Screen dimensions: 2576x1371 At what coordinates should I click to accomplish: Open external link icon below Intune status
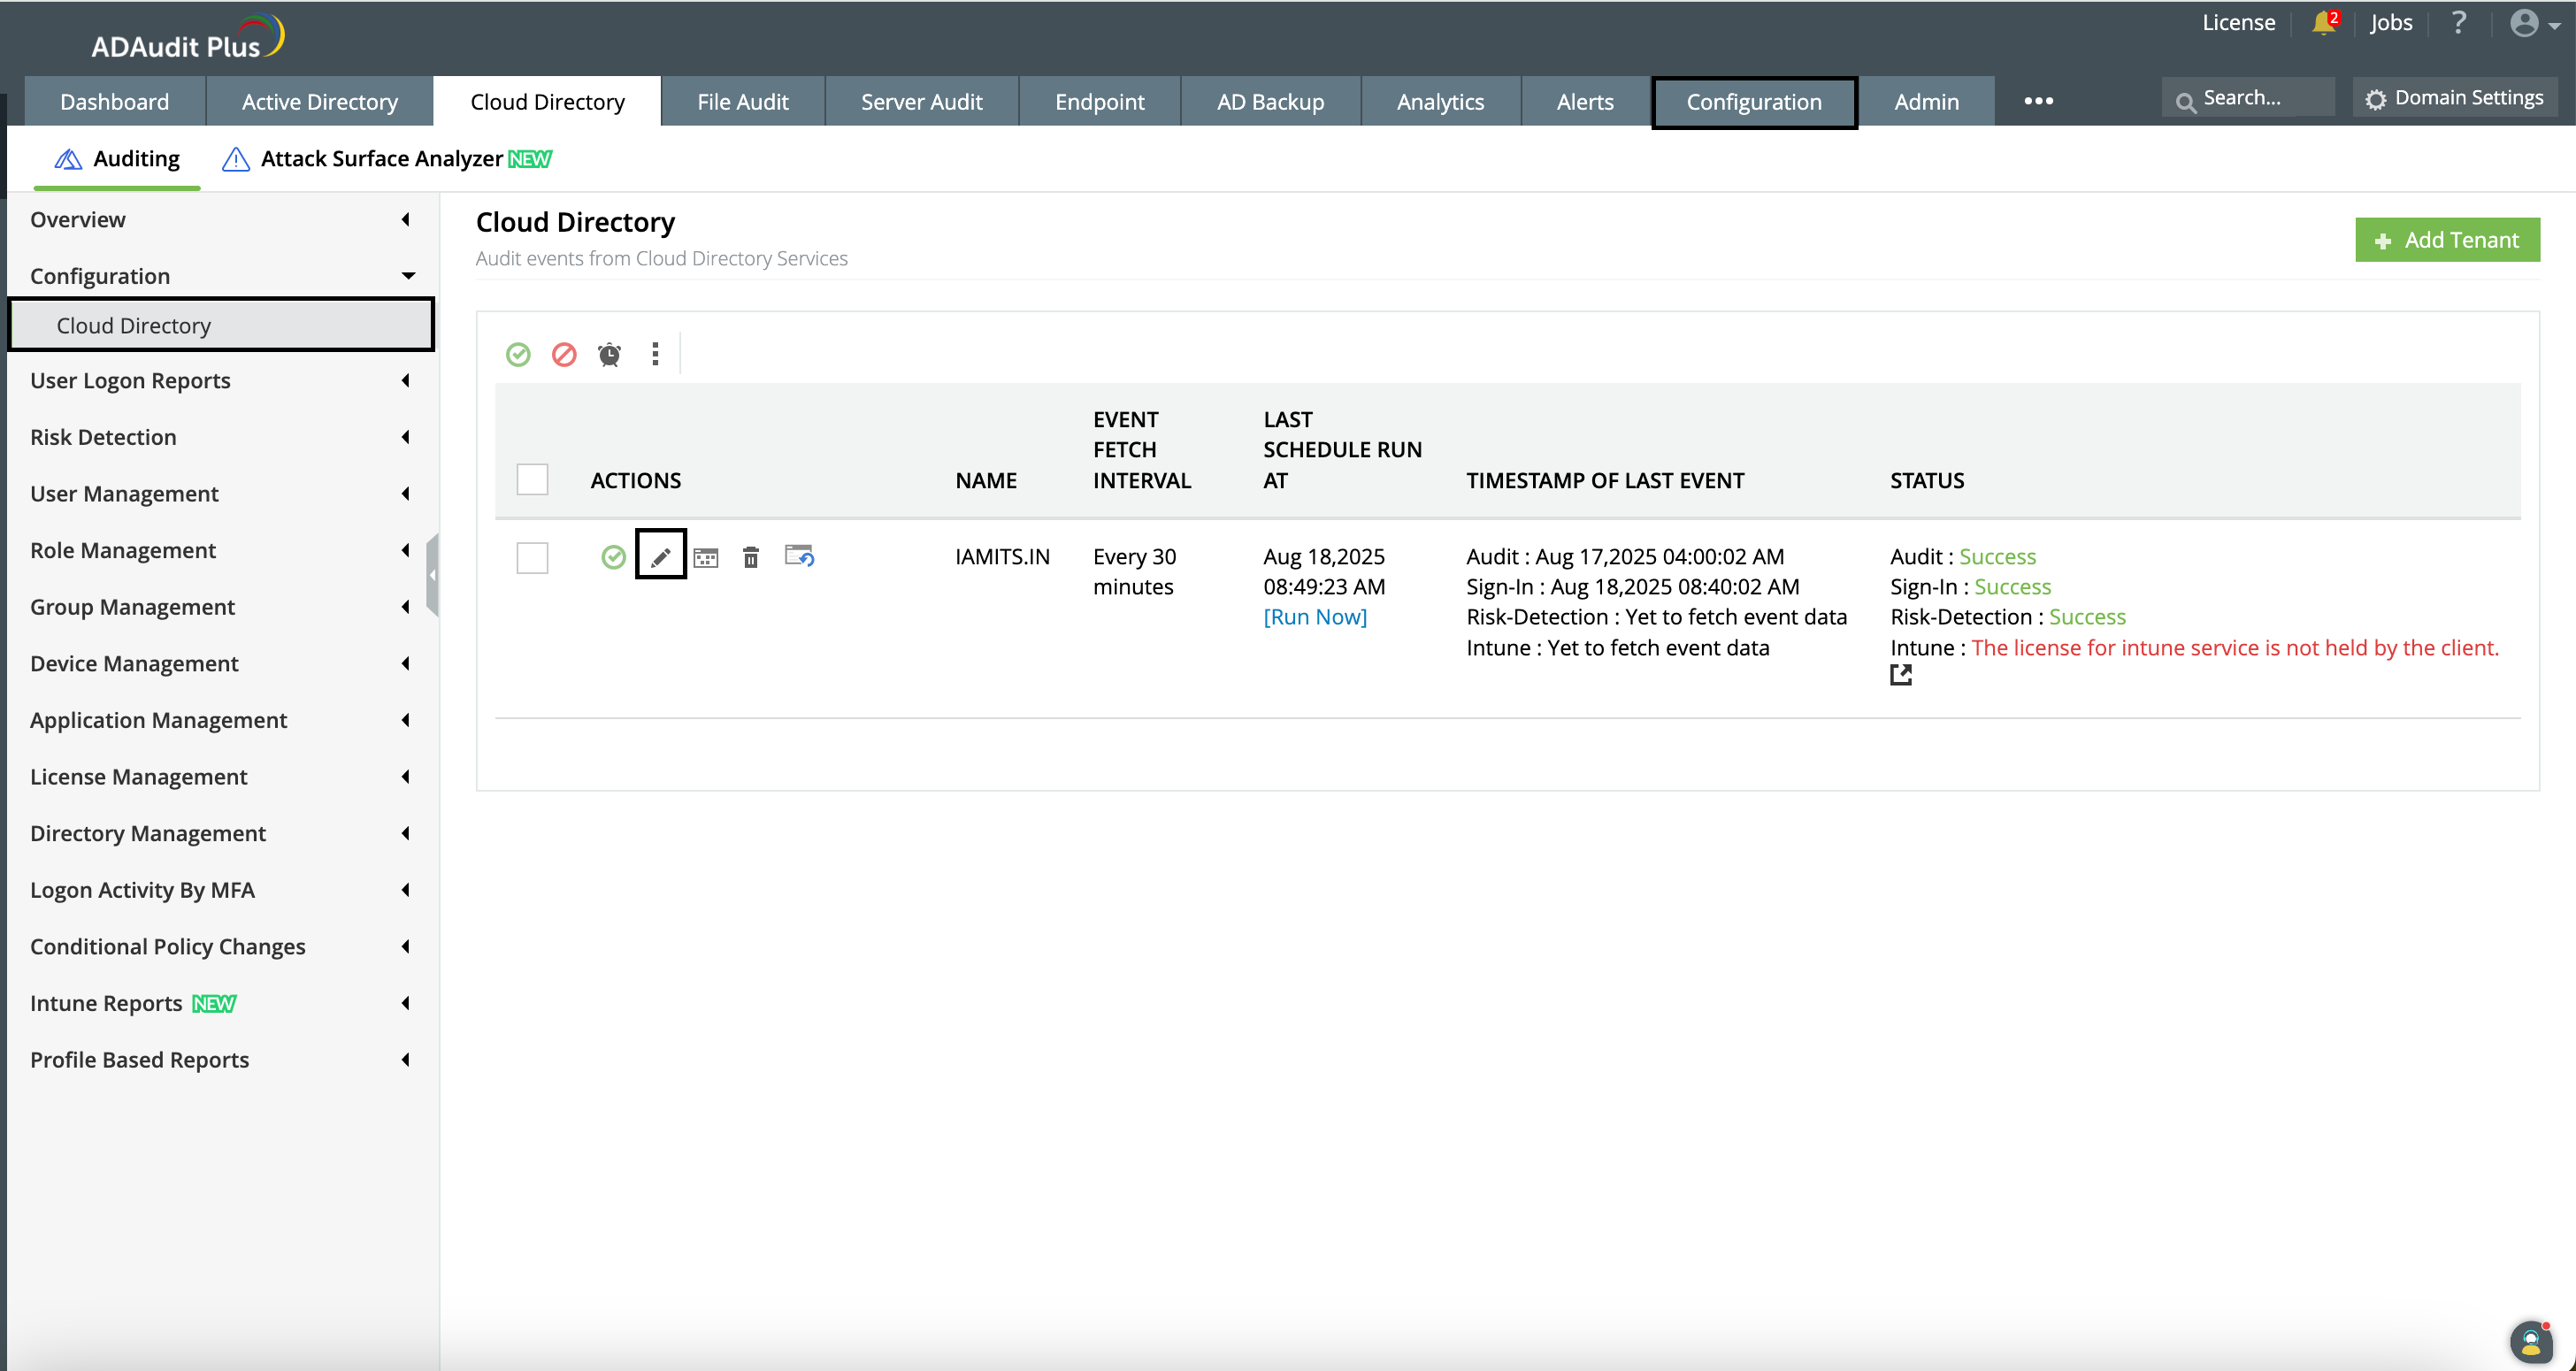(x=1901, y=675)
